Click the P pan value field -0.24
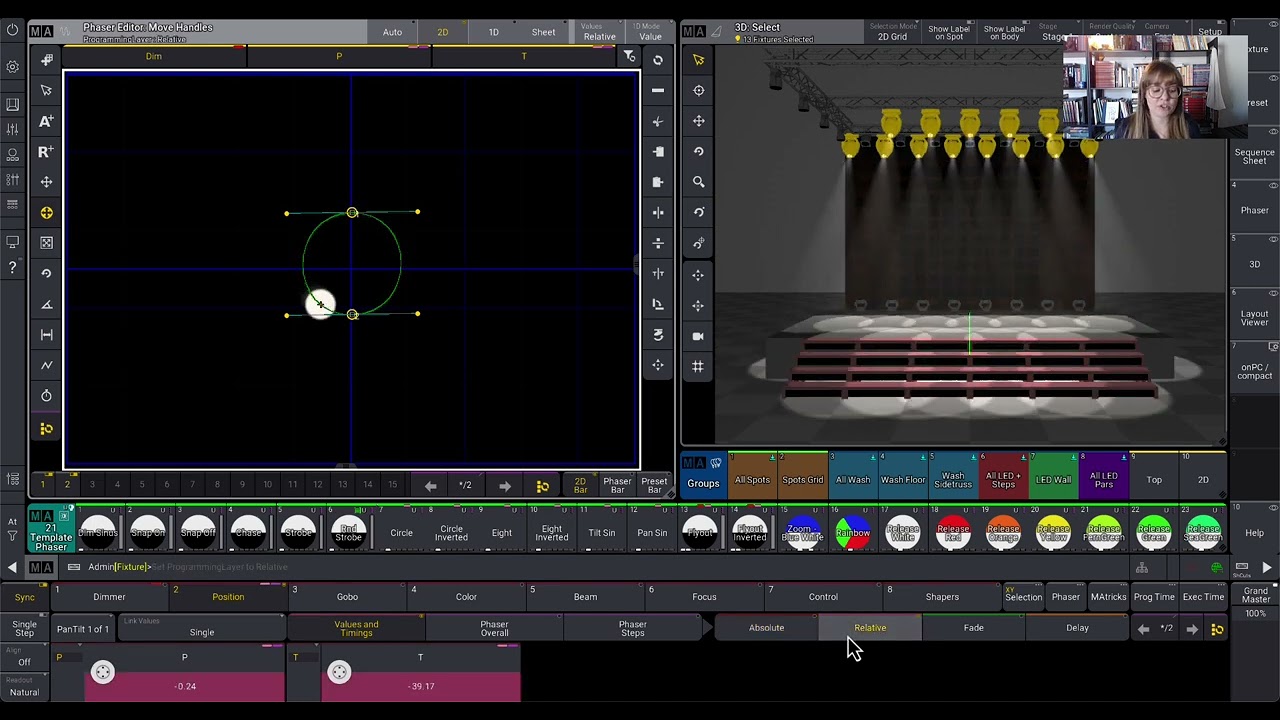The height and width of the screenshot is (720, 1280). tap(185, 686)
